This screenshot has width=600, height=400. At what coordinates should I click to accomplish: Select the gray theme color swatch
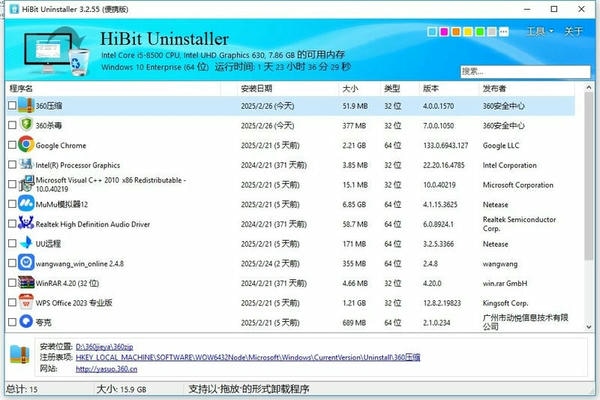tap(492, 31)
